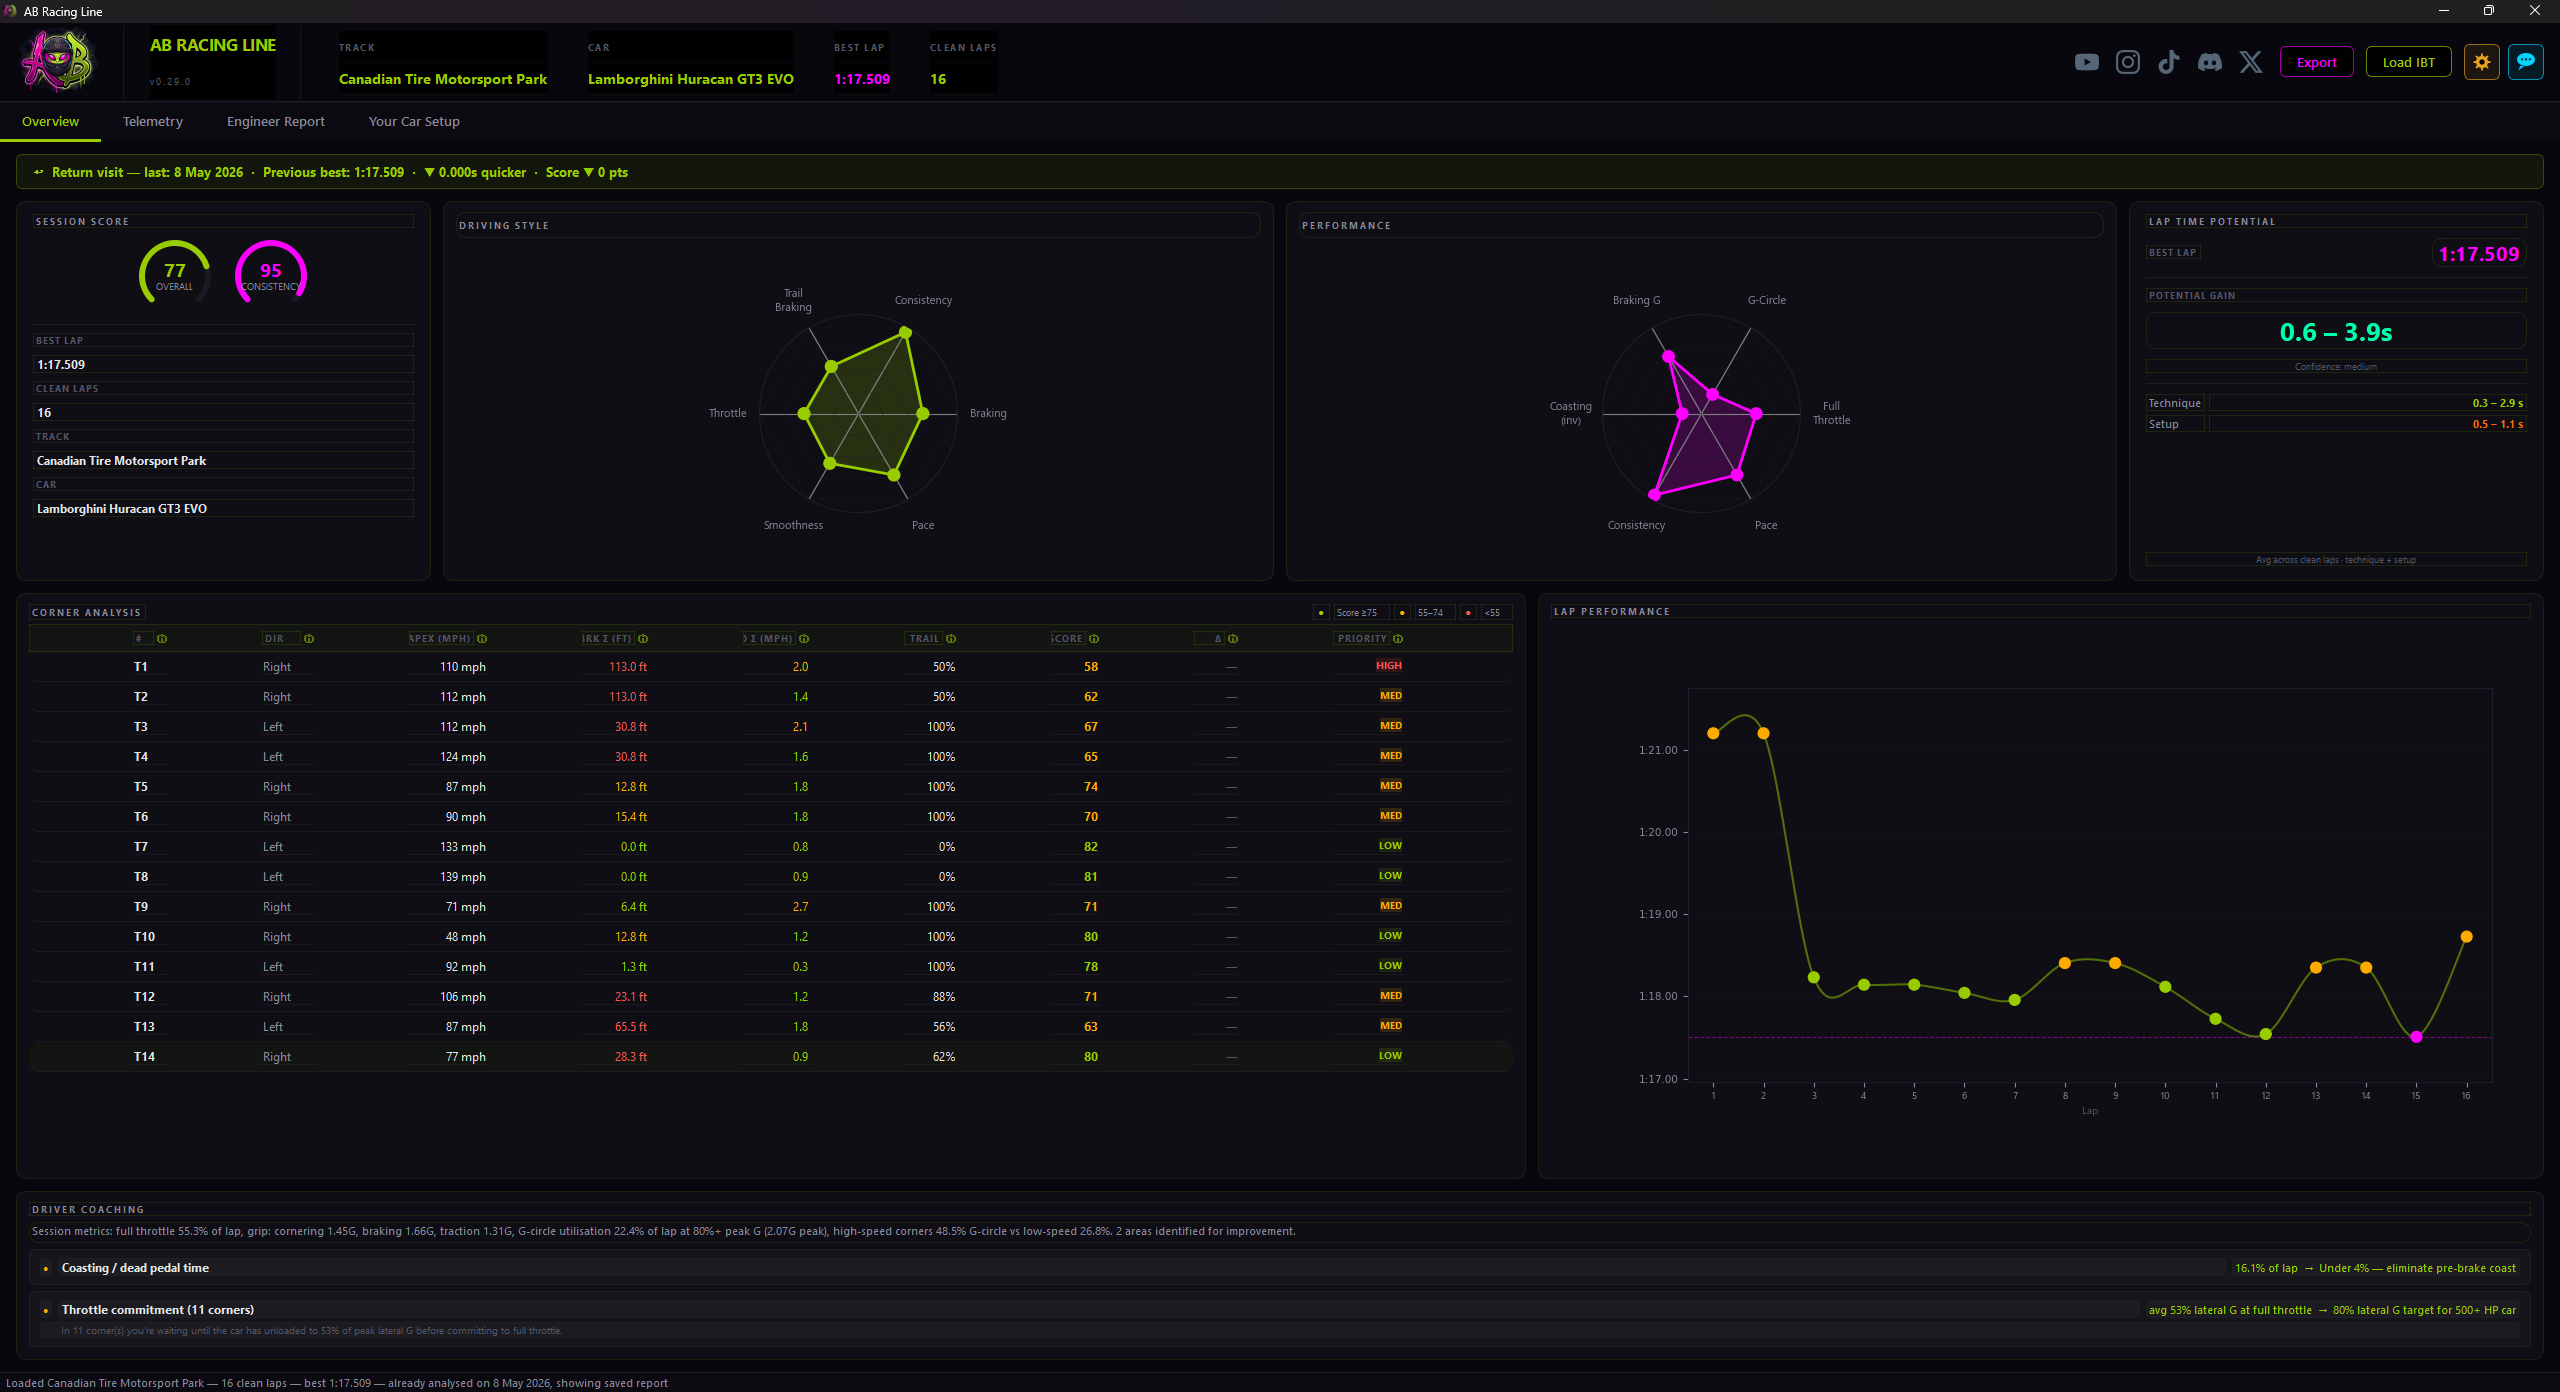Toggle the 55–74 score legend filter
The image size is (2560, 1392).
[1430, 613]
